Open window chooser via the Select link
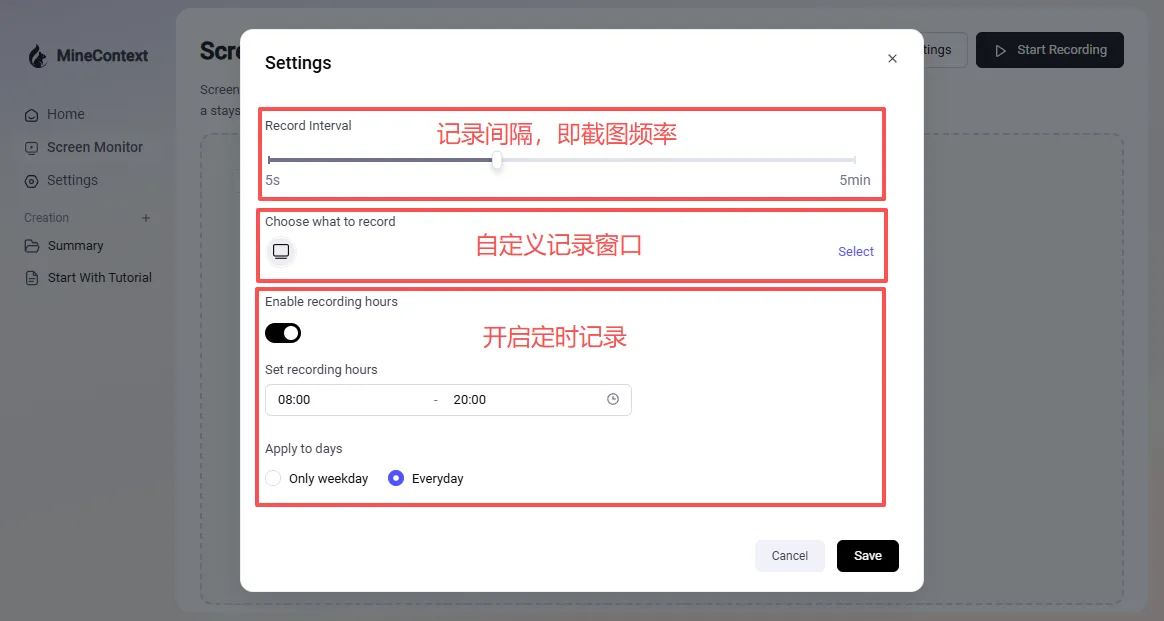This screenshot has width=1164, height=621. 855,251
